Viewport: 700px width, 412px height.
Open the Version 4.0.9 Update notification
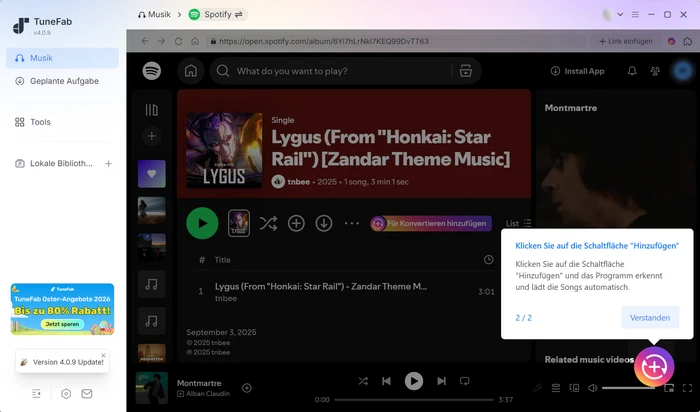62,362
